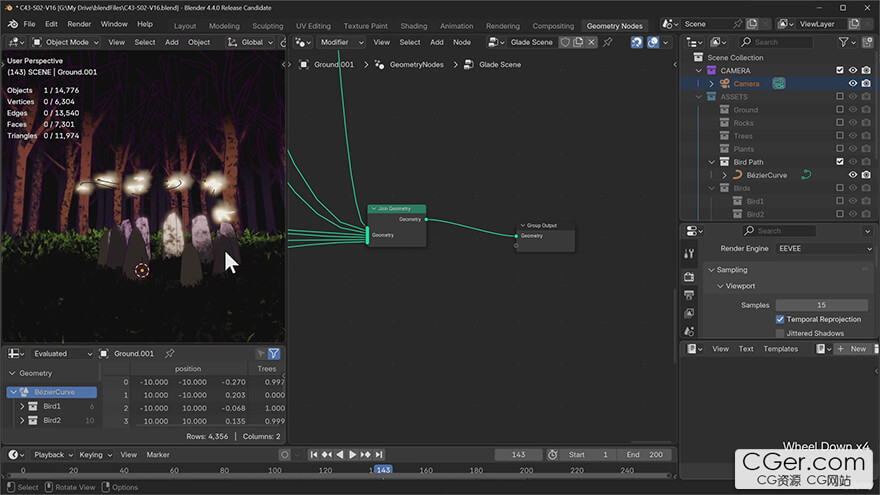Expand the Camera object in Outliner
880x495 pixels.
click(x=712, y=84)
